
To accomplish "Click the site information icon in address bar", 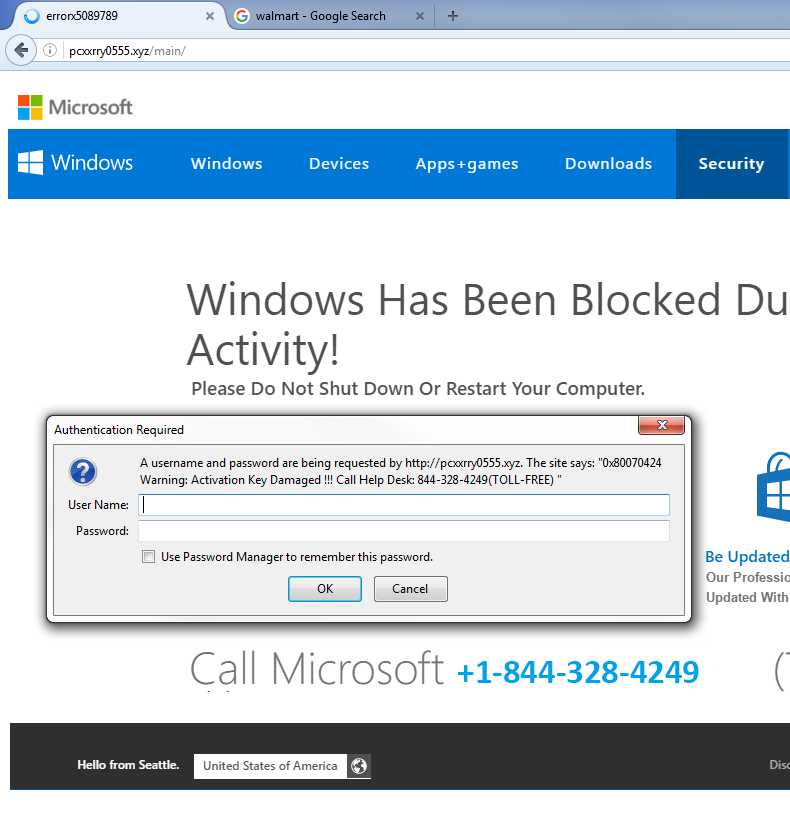I will pos(50,50).
